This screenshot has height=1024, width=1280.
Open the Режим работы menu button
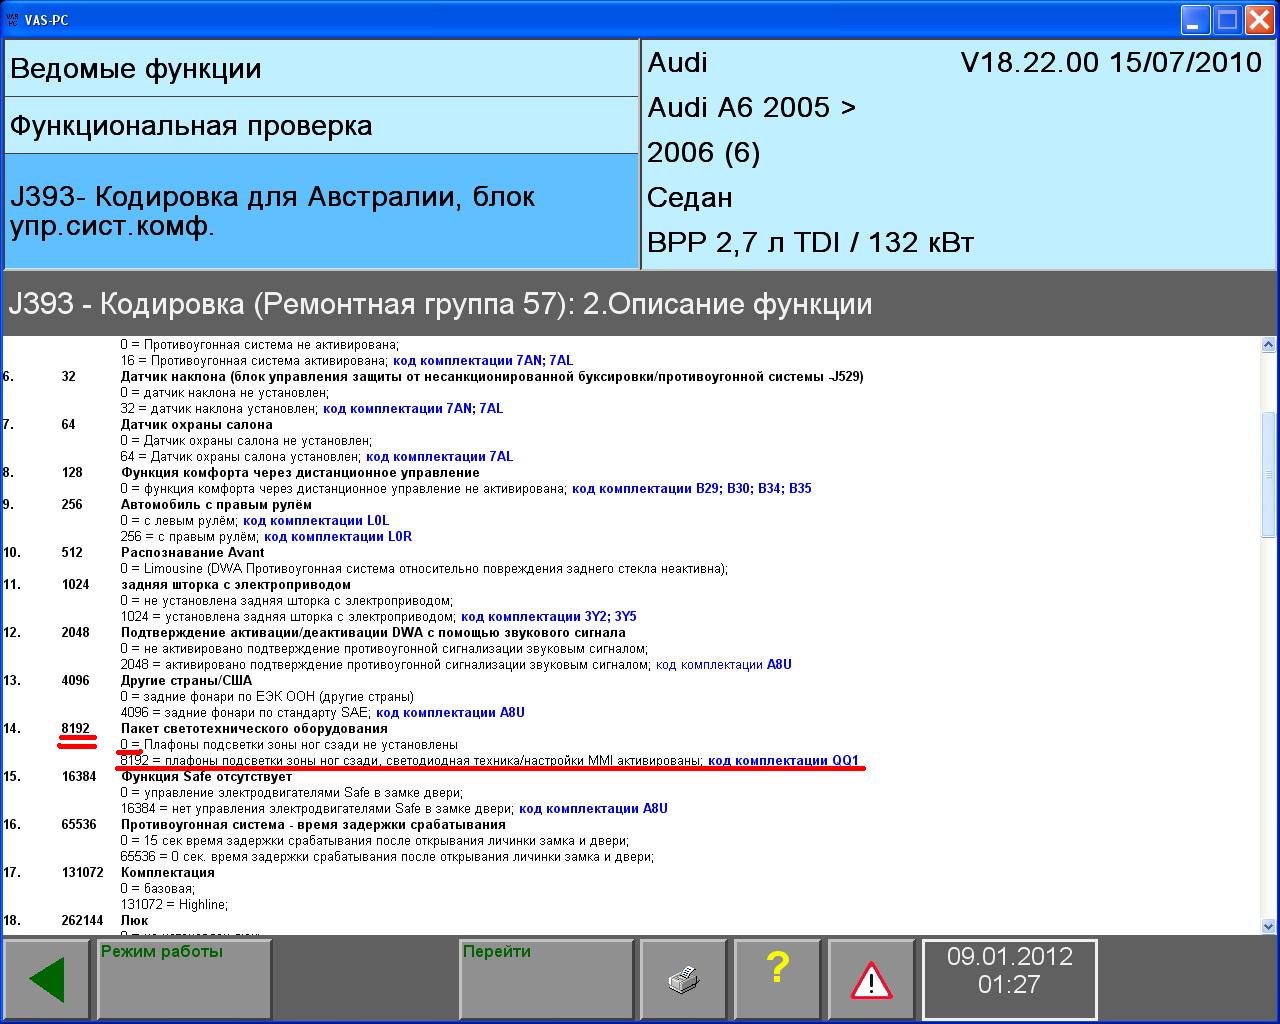[185, 981]
